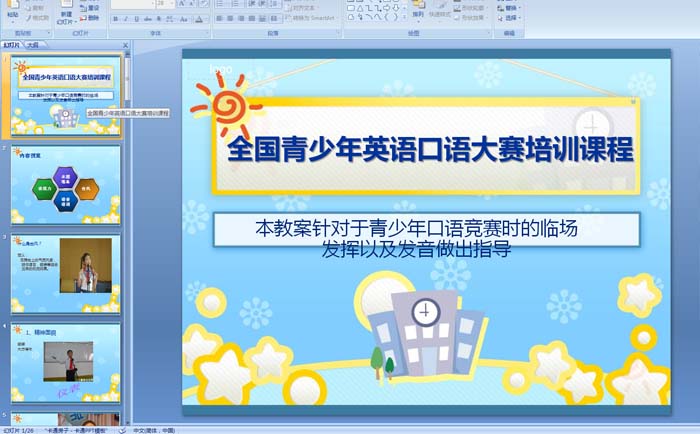The height and width of the screenshot is (434, 700).
Task: Center the text
Action: pos(230,18)
